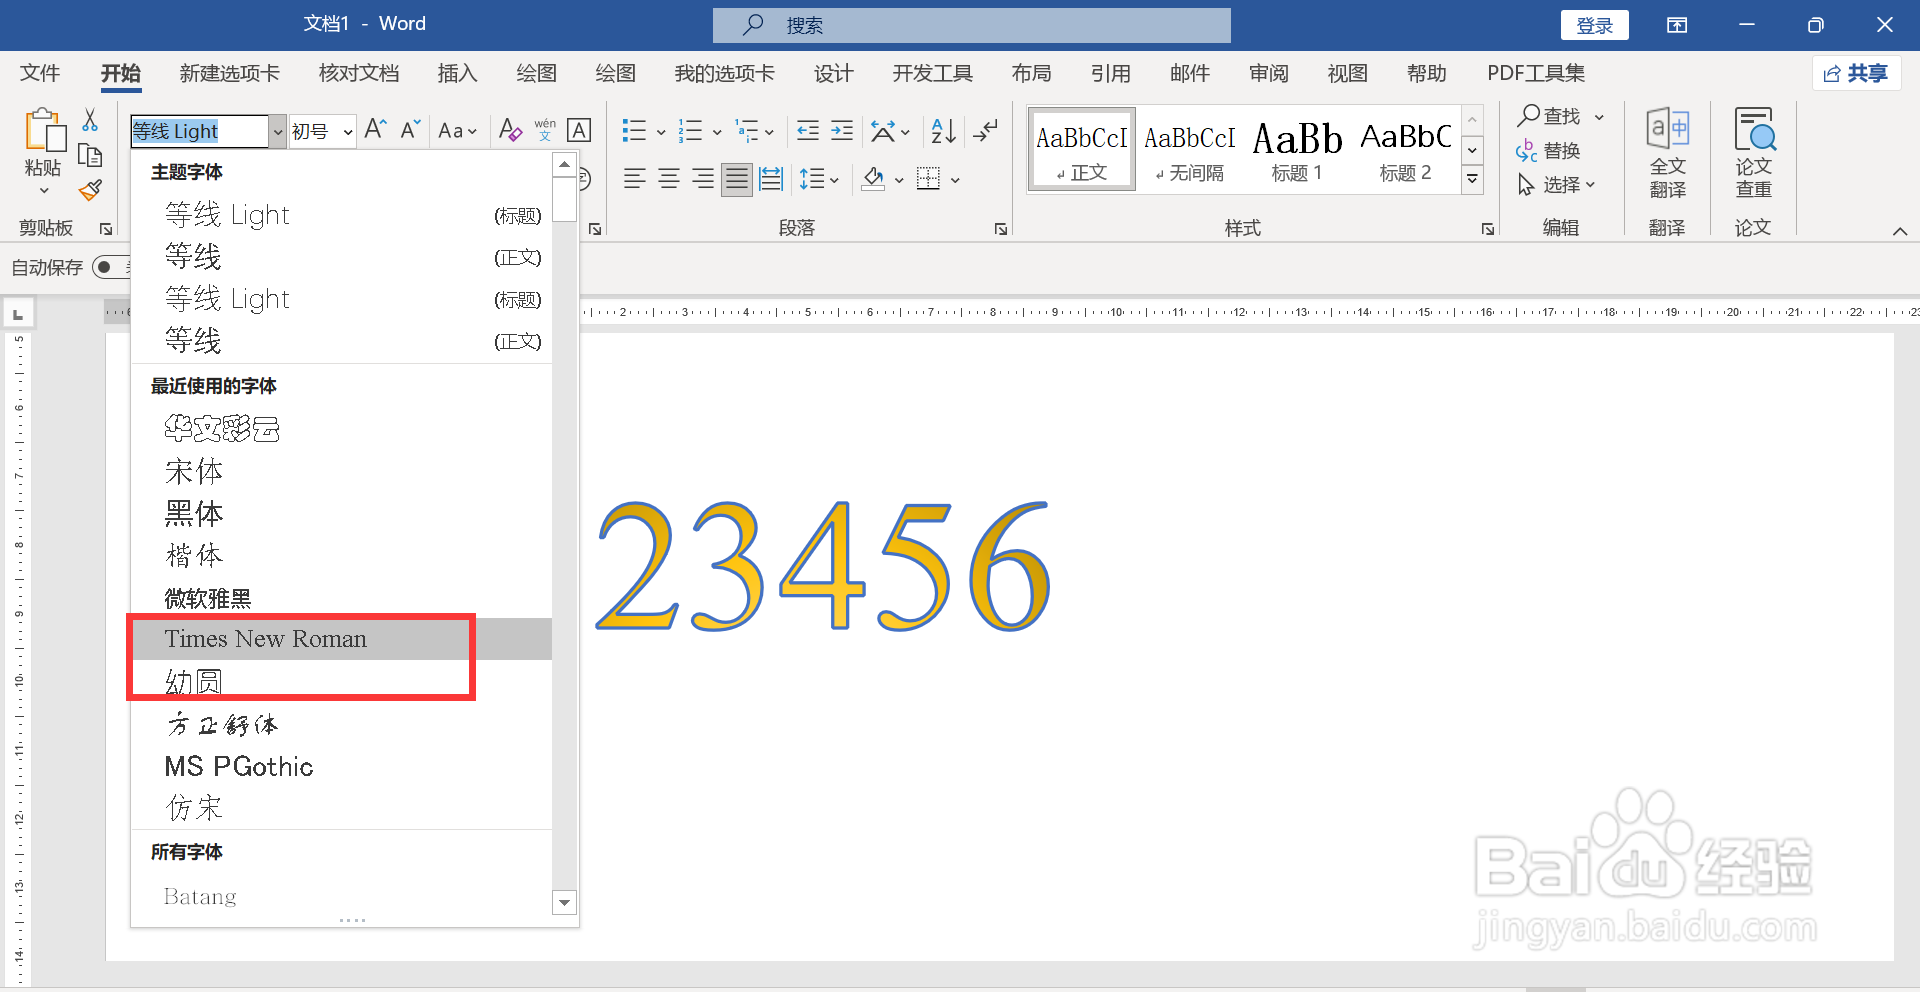Click the Sign in button

click(1594, 25)
